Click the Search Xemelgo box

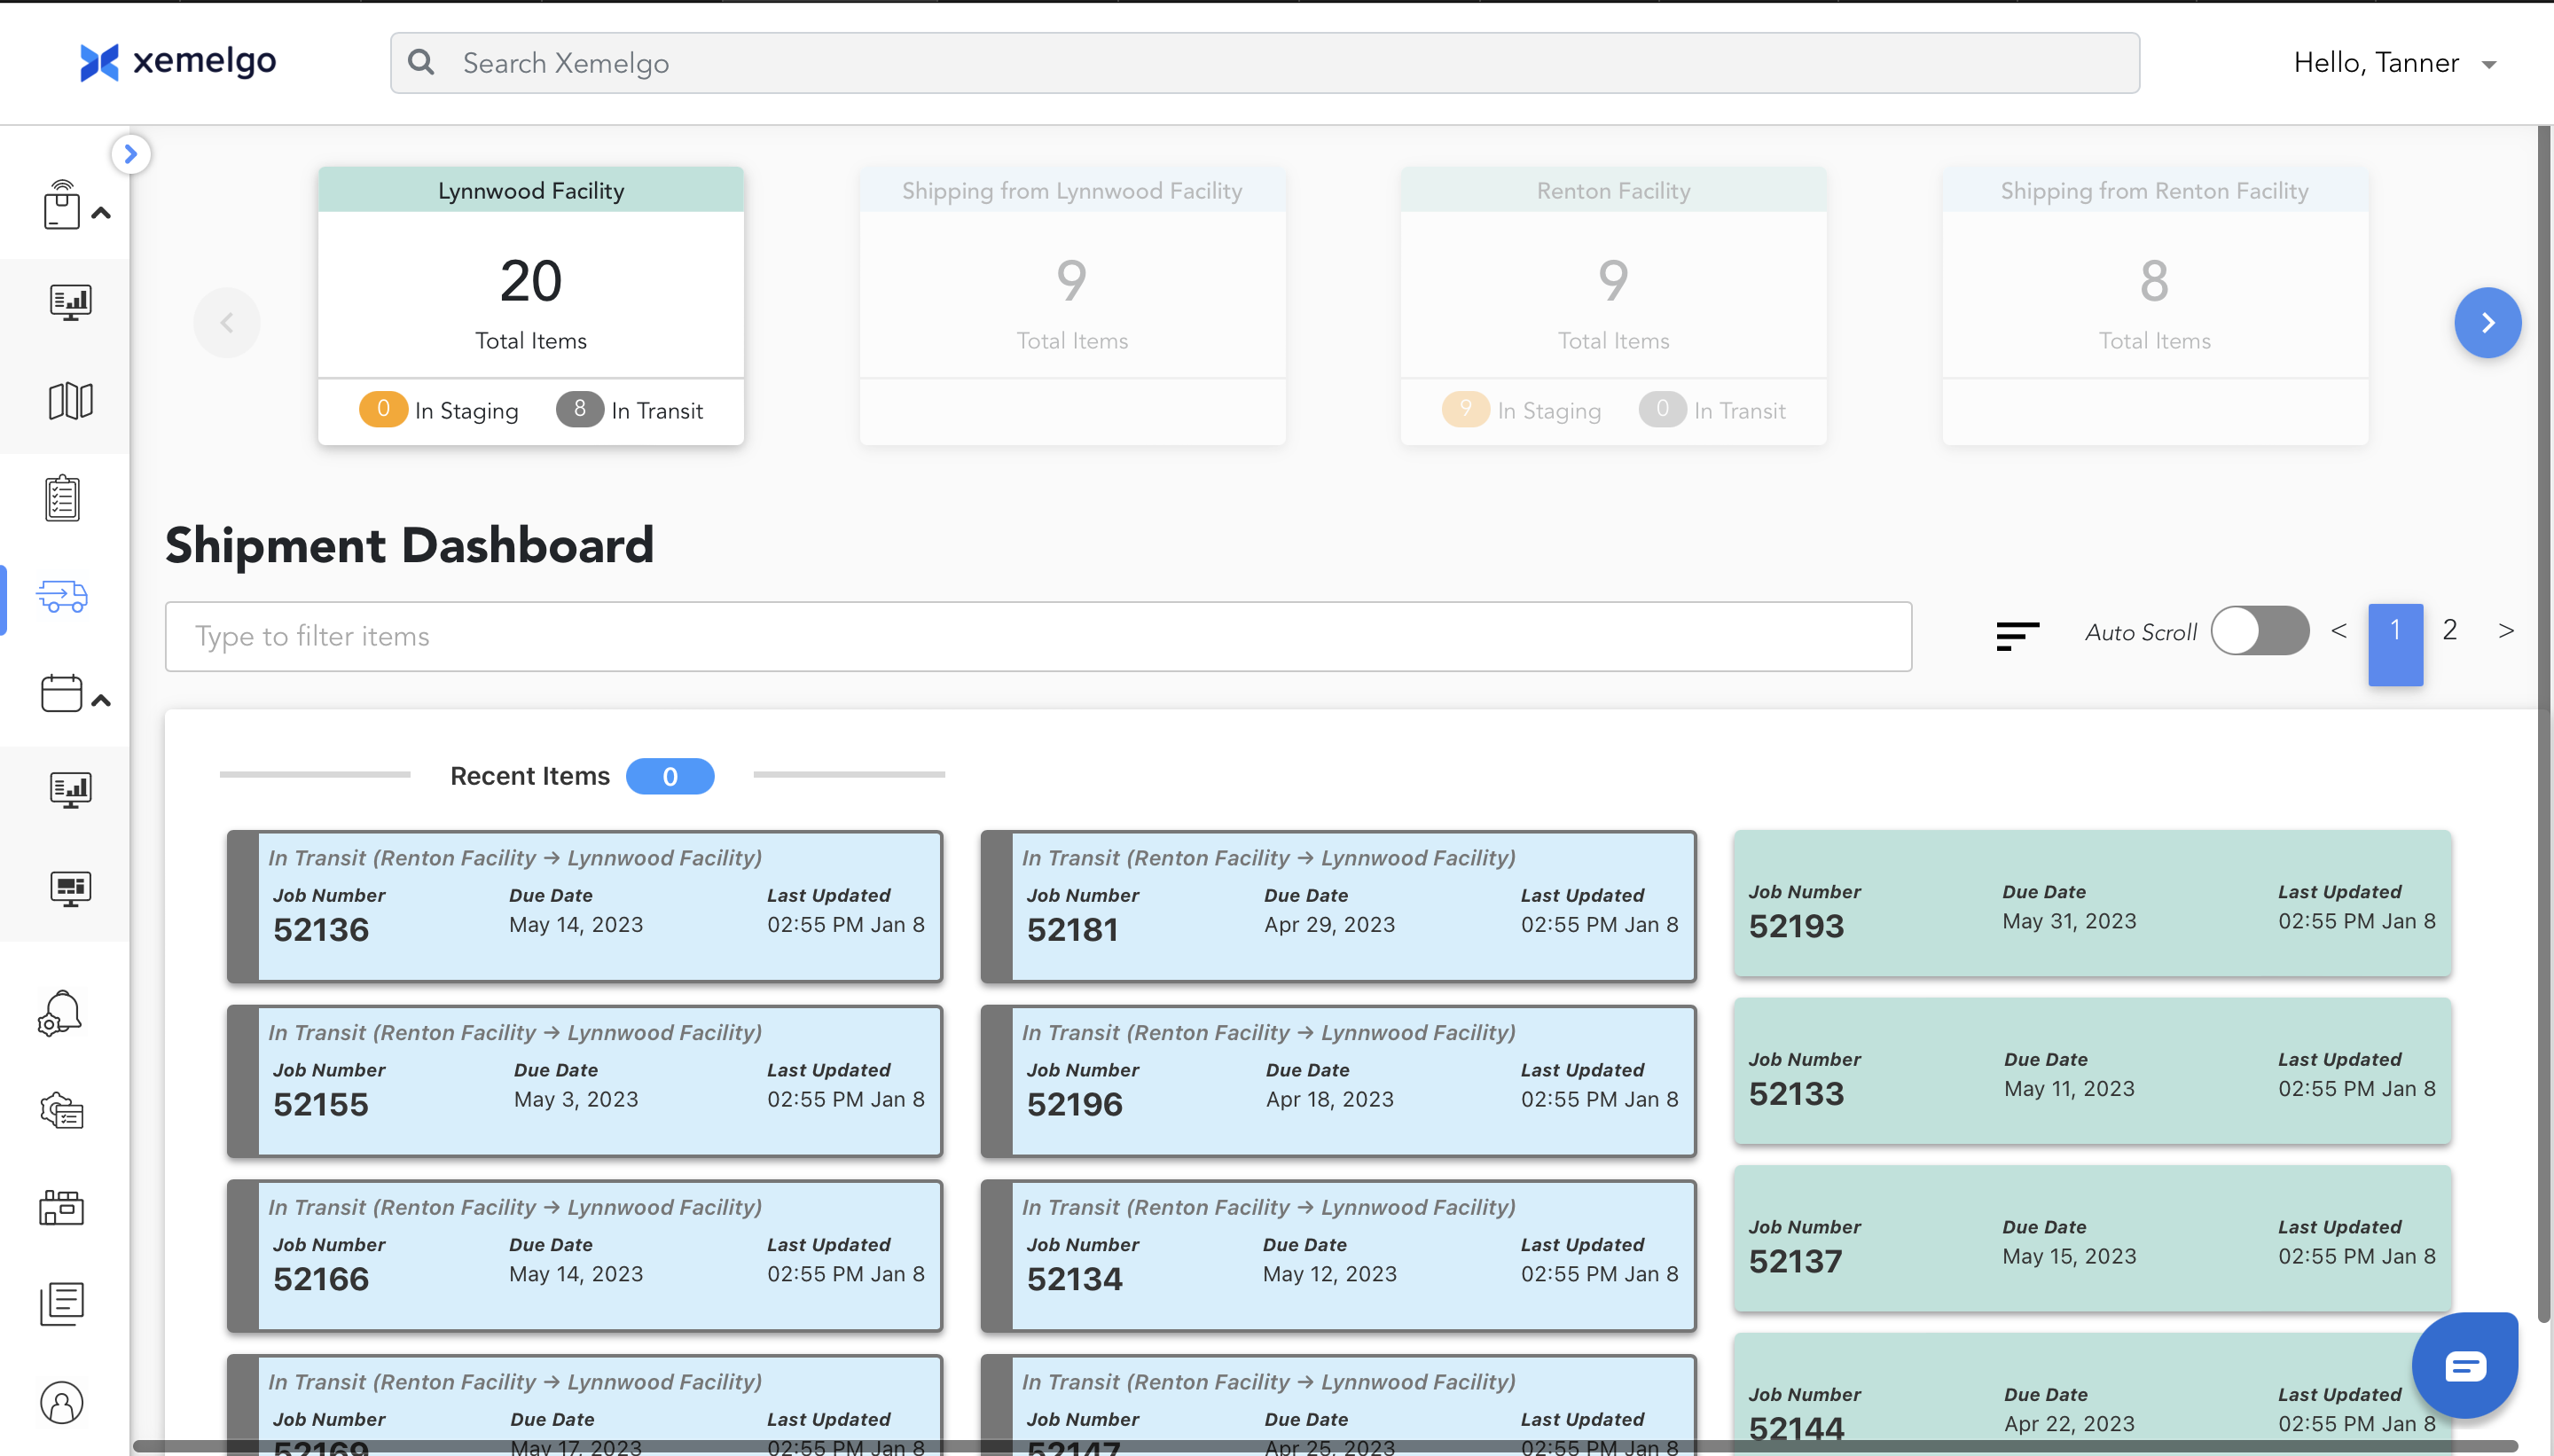(1264, 63)
